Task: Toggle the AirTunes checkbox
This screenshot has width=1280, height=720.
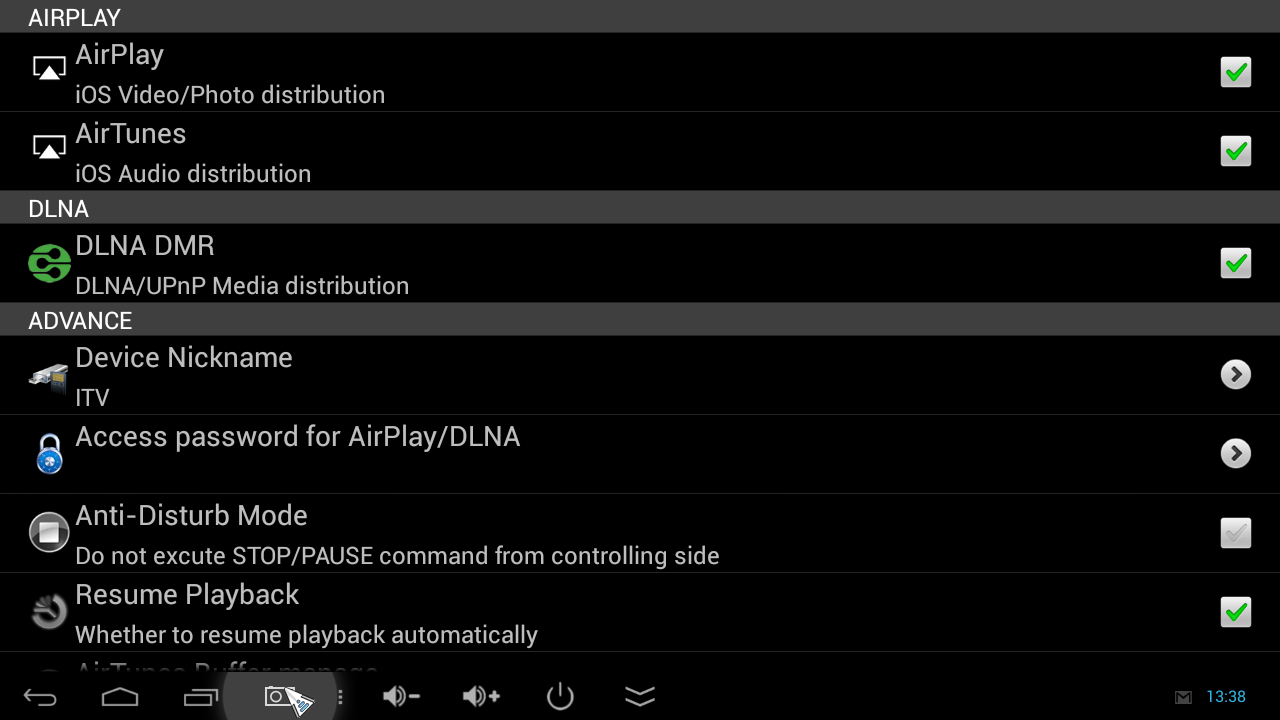Action: [x=1236, y=151]
